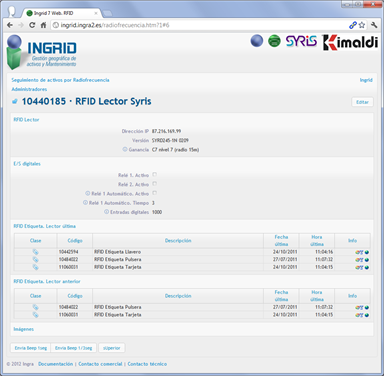Open the Kimaldi logo link
384x376 pixels.
pyautogui.click(x=350, y=42)
